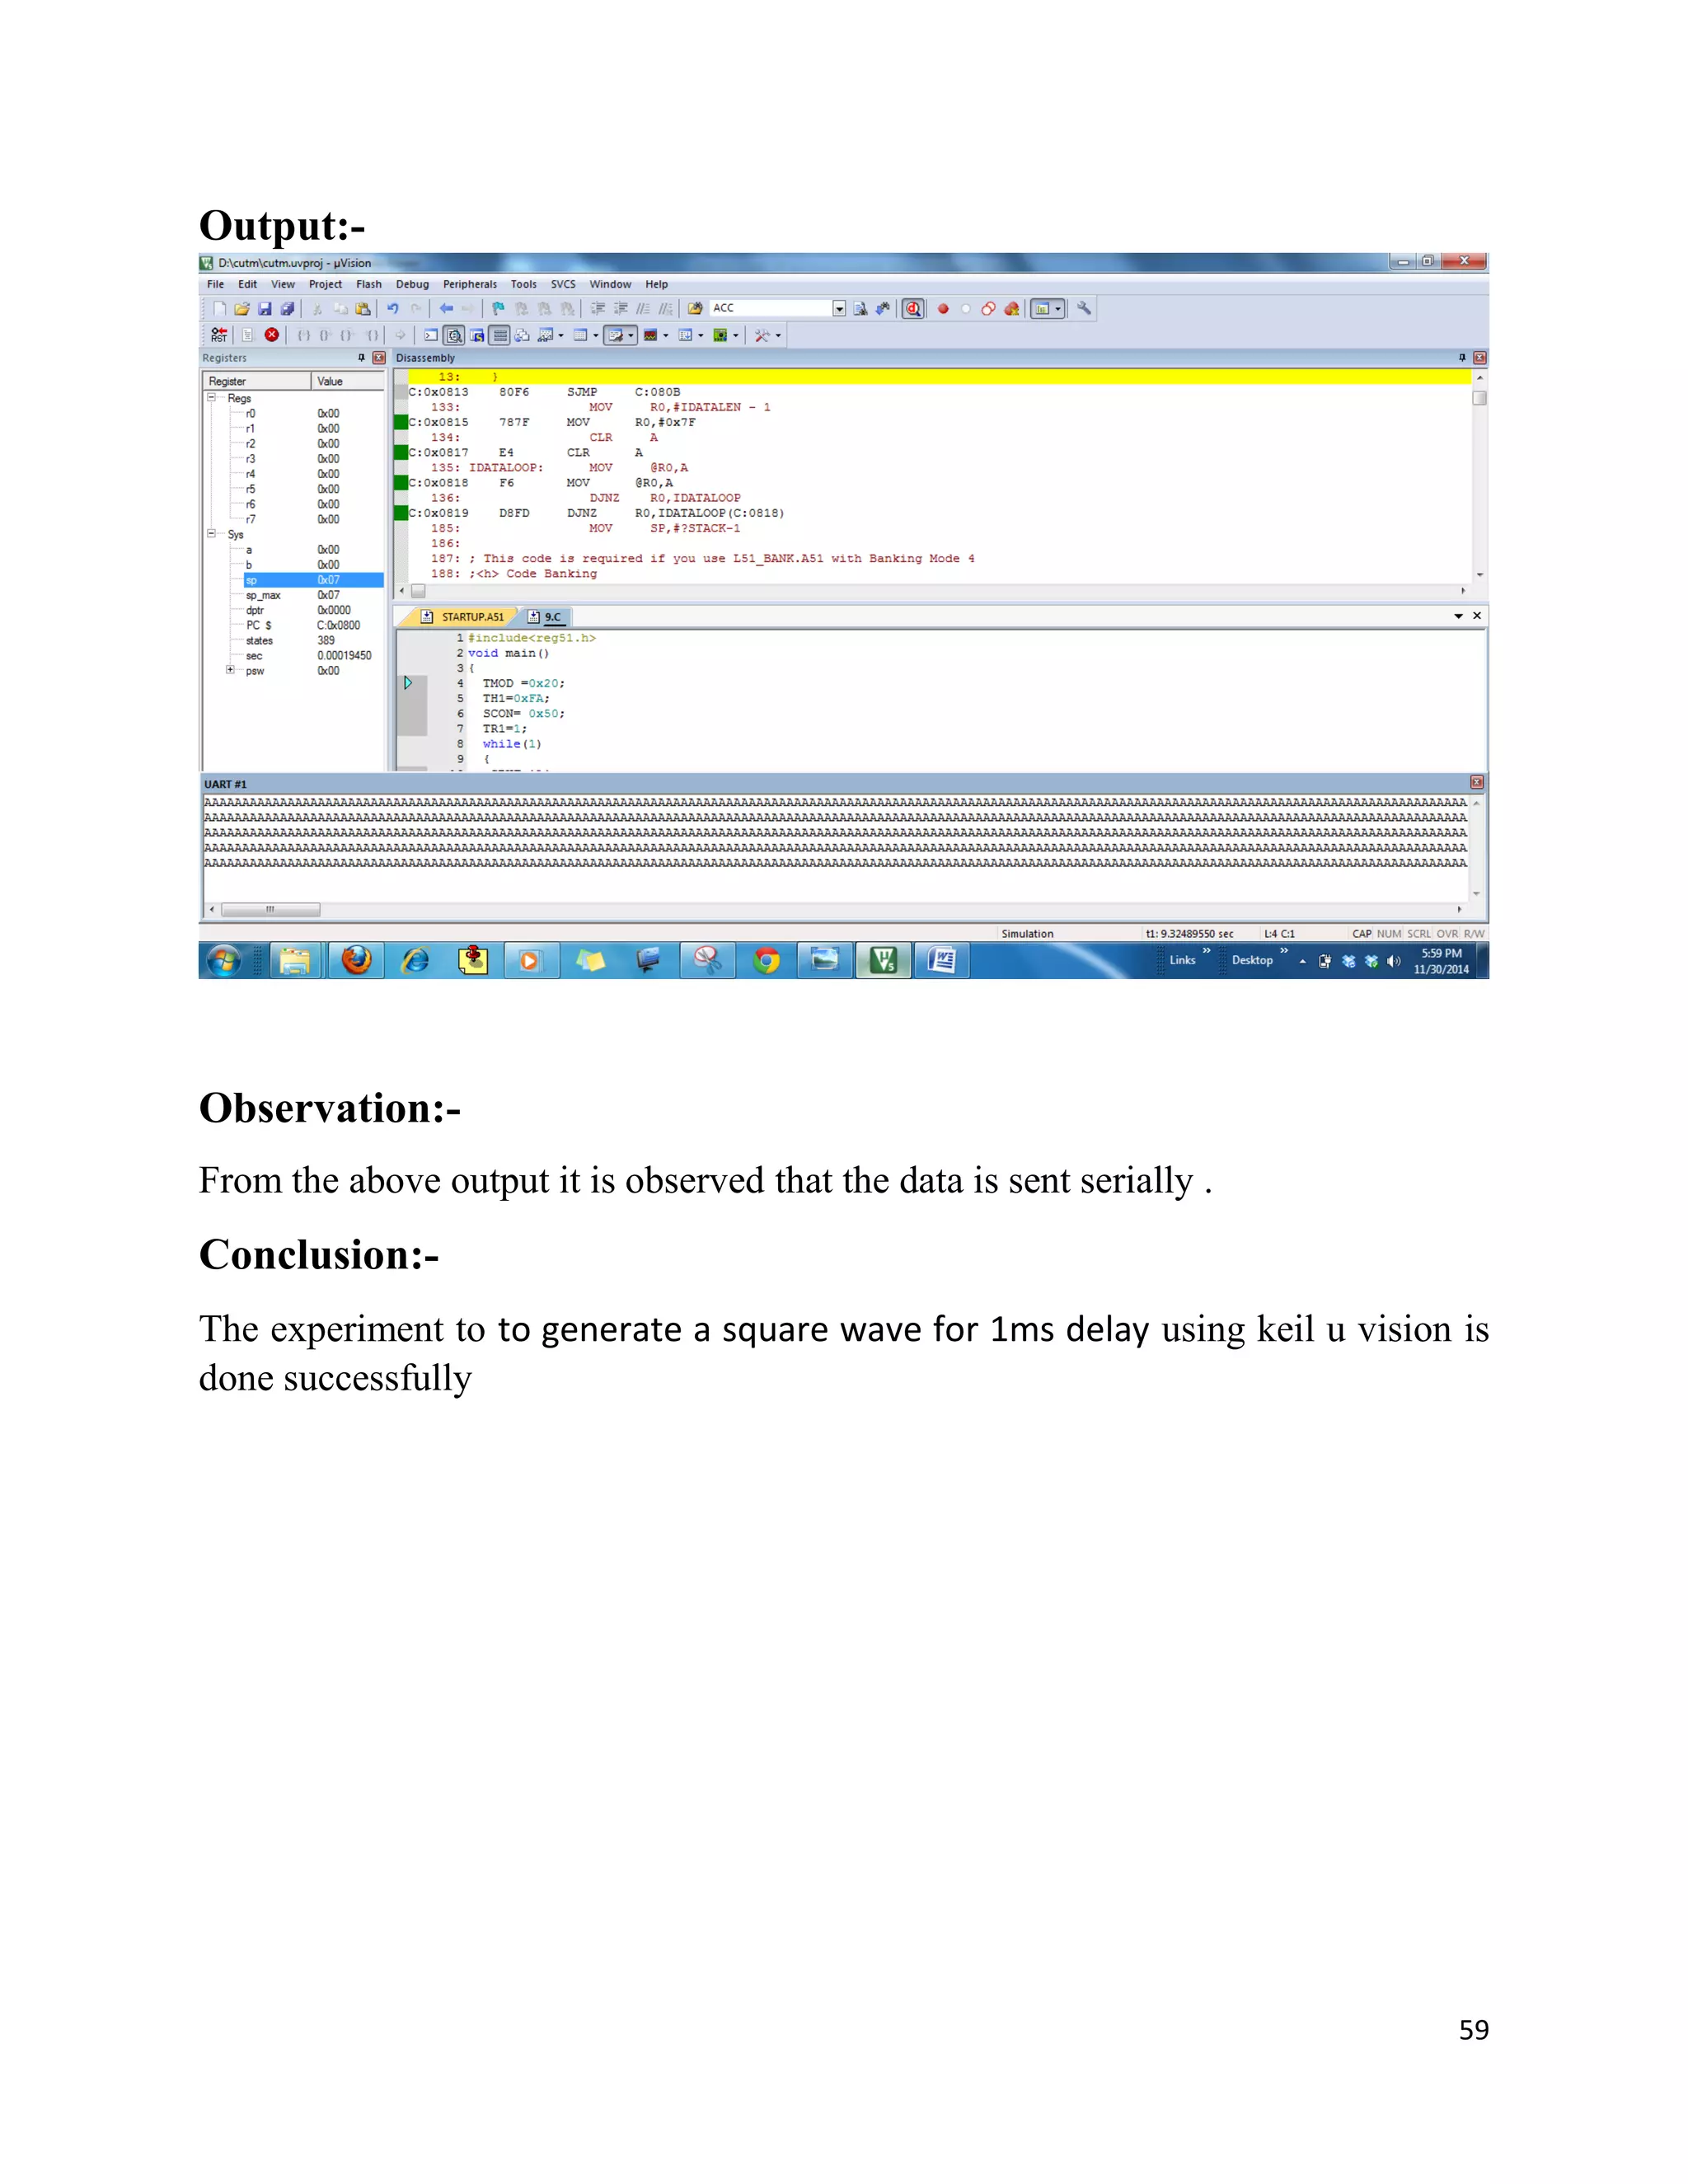Toggle Insert/Remove Breakpoint red dot
Screen dimensions: 1688x2184
point(942,309)
